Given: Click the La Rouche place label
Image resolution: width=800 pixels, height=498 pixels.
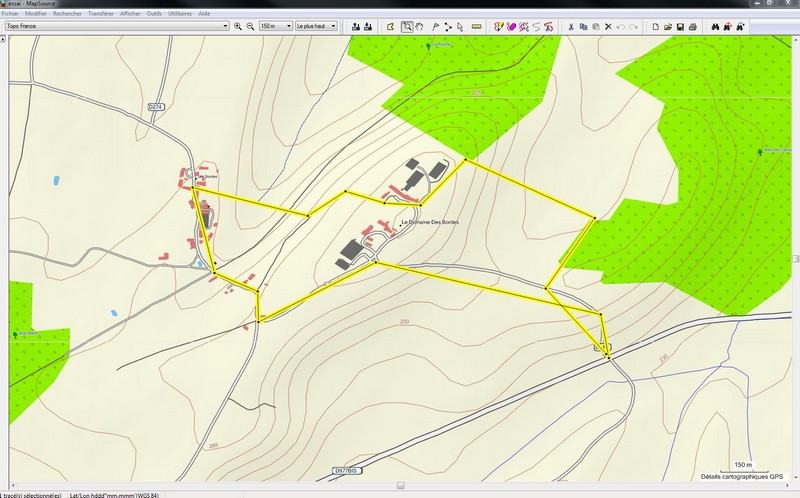Looking at the screenshot, I should [441, 44].
